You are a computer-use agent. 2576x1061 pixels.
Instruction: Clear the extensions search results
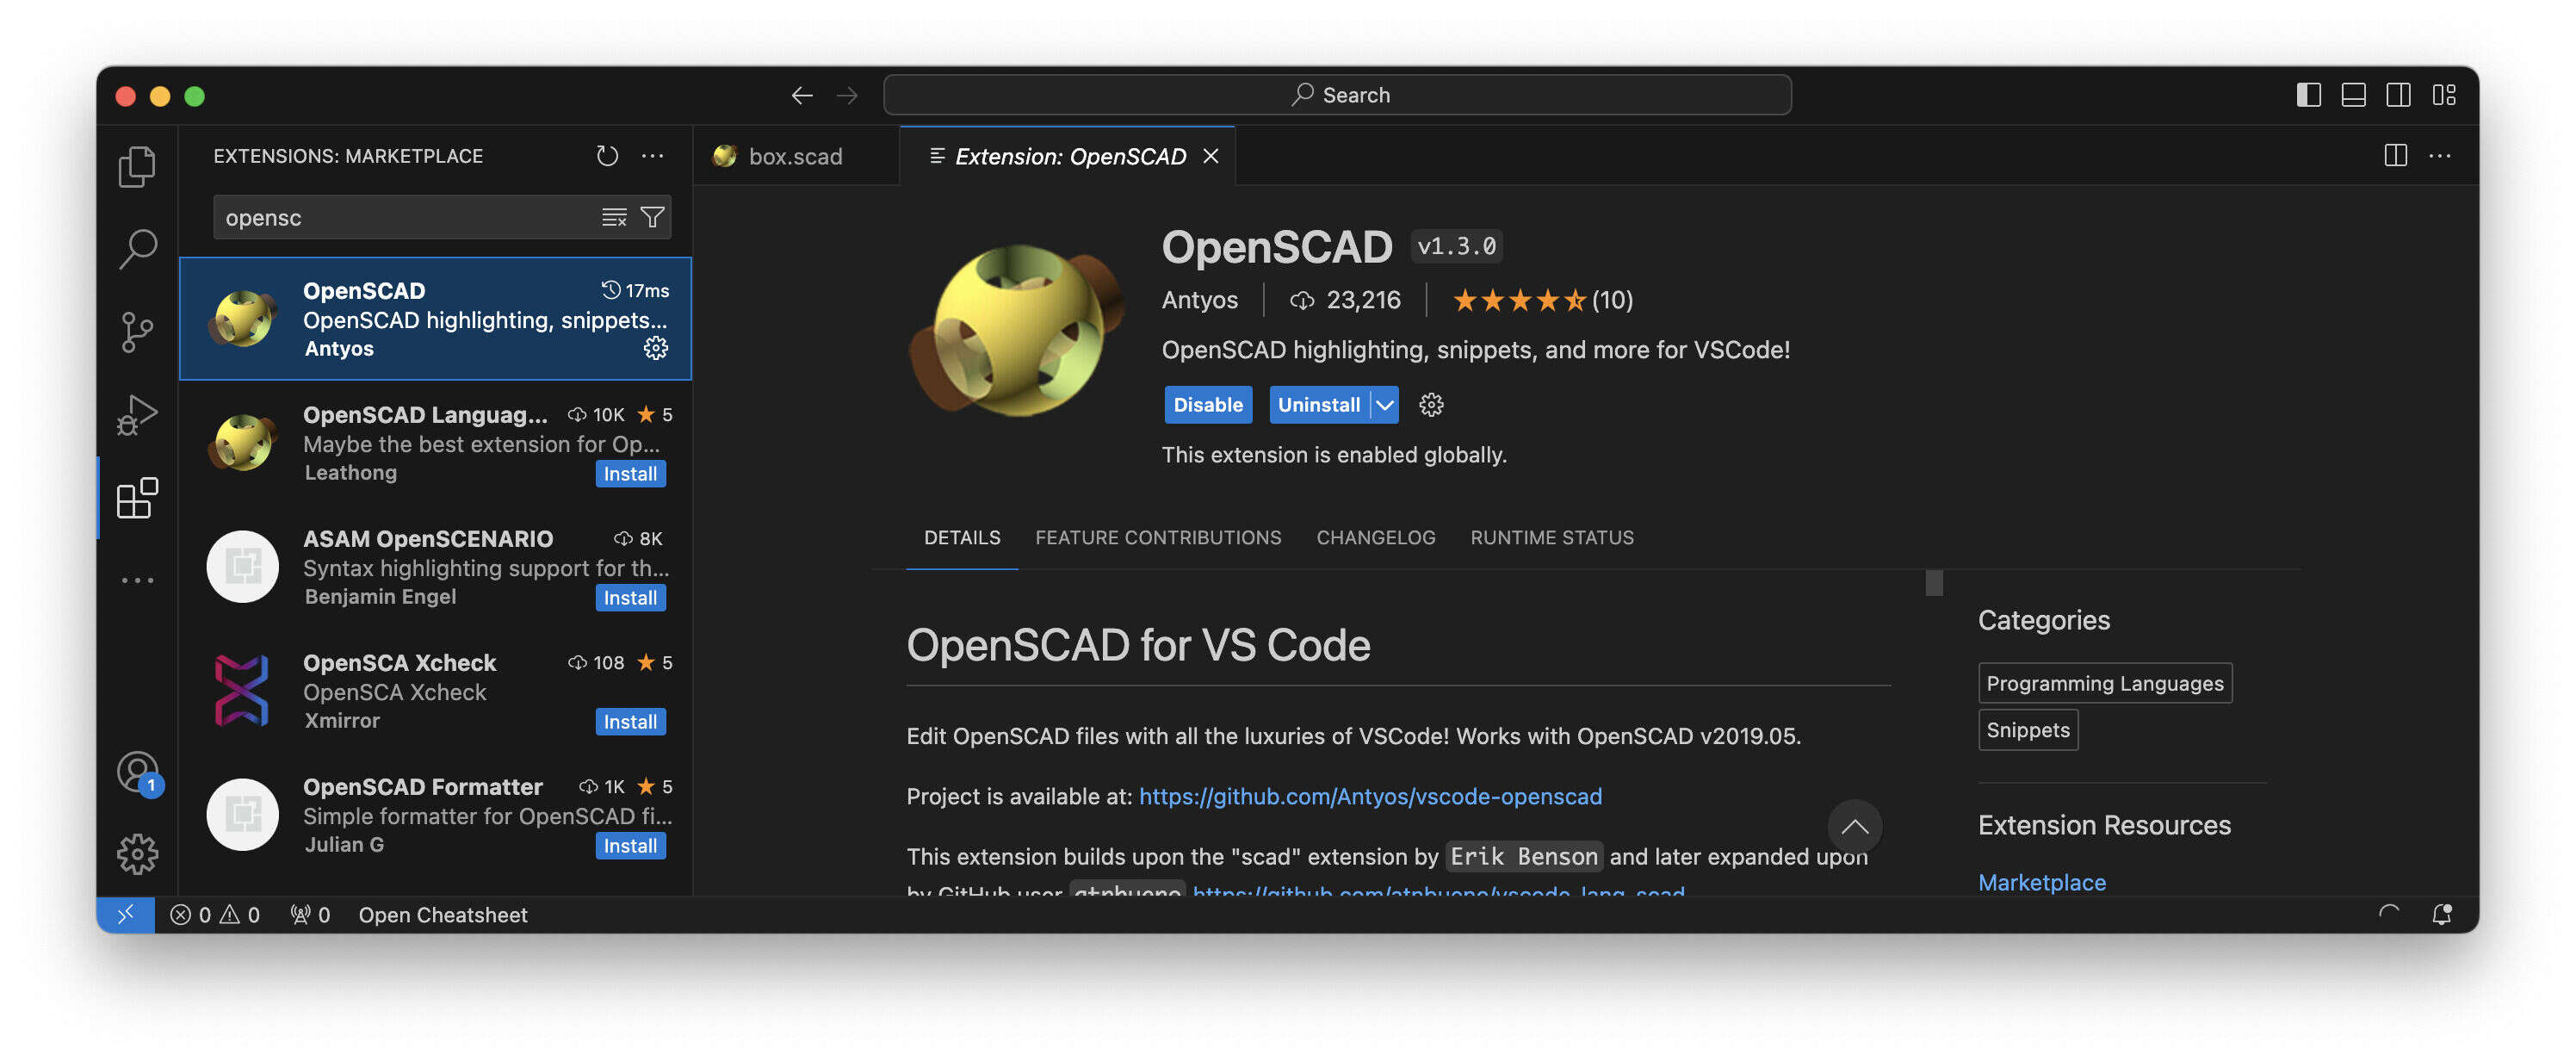[614, 217]
